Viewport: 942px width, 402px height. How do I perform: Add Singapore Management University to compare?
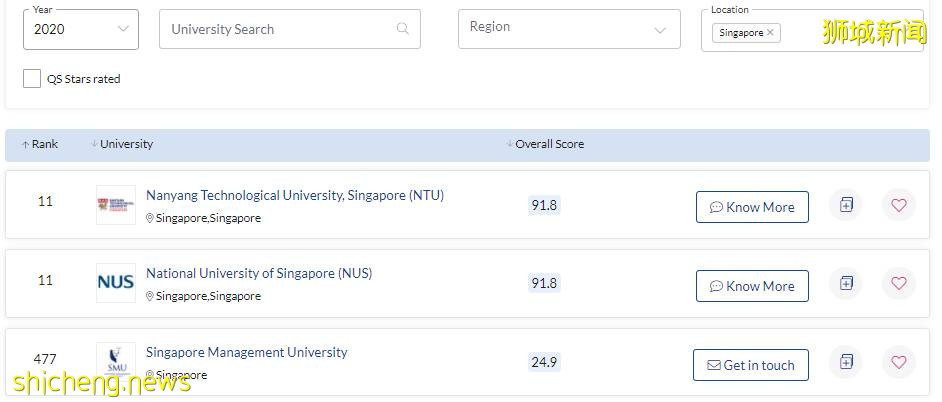click(x=846, y=362)
